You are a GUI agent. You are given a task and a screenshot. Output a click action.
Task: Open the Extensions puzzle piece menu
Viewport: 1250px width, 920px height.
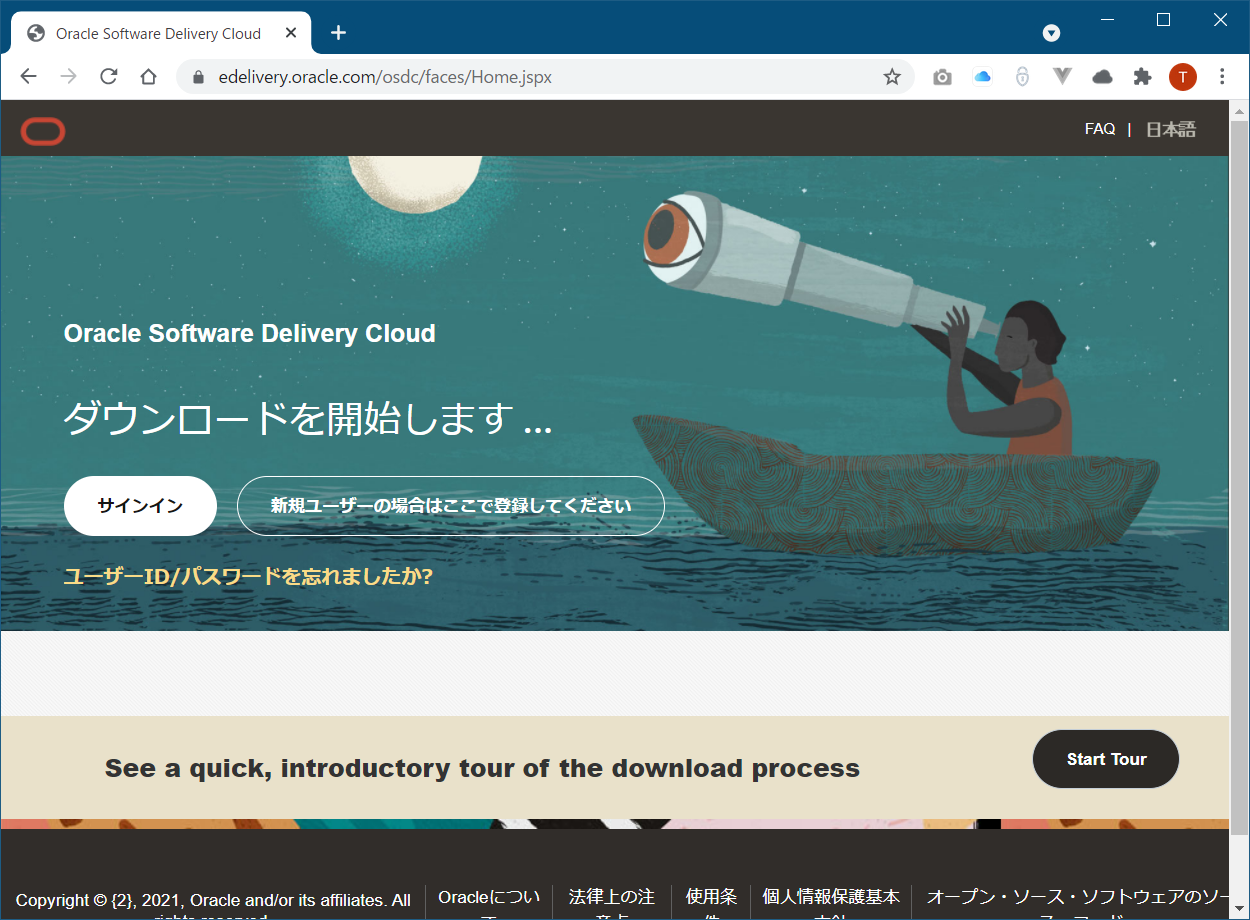1142,77
